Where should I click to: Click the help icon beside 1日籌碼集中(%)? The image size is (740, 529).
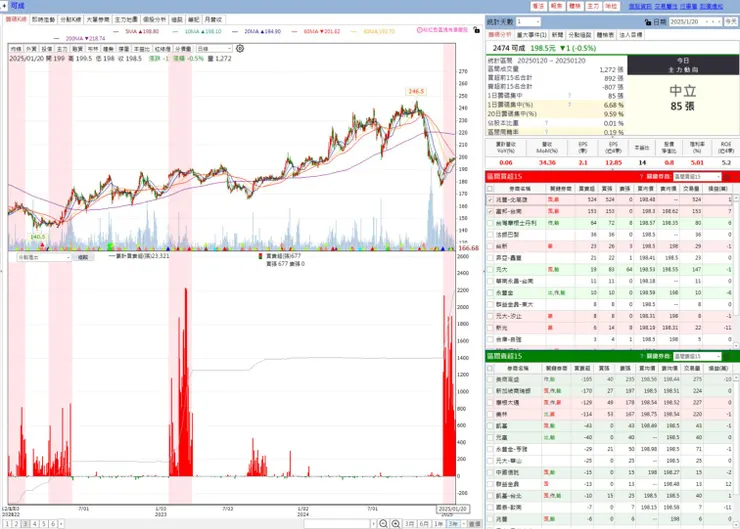click(570, 105)
